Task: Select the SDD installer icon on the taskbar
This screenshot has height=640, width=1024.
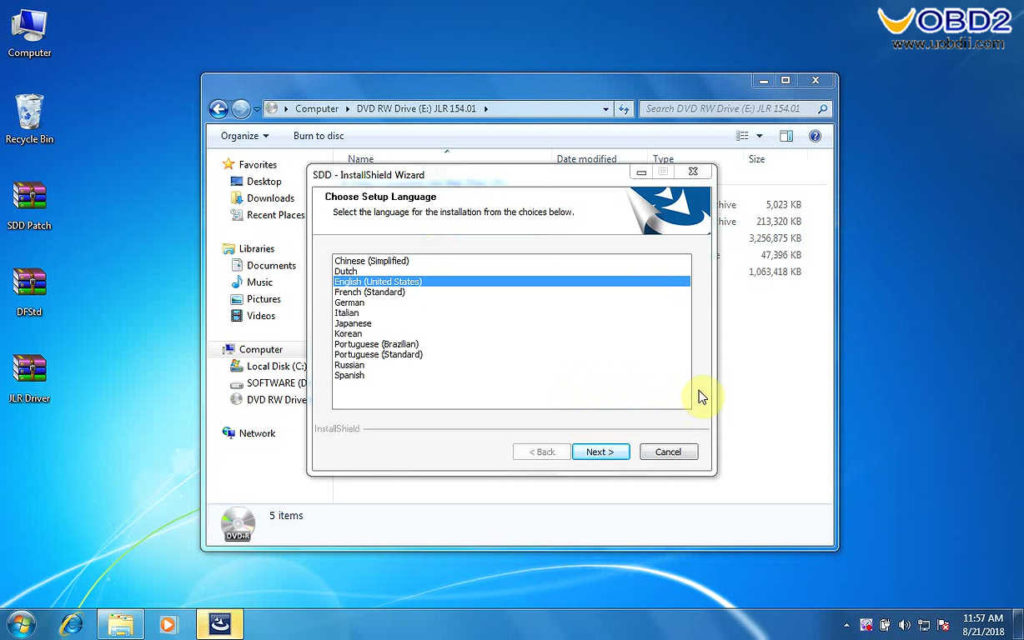Action: [x=219, y=623]
